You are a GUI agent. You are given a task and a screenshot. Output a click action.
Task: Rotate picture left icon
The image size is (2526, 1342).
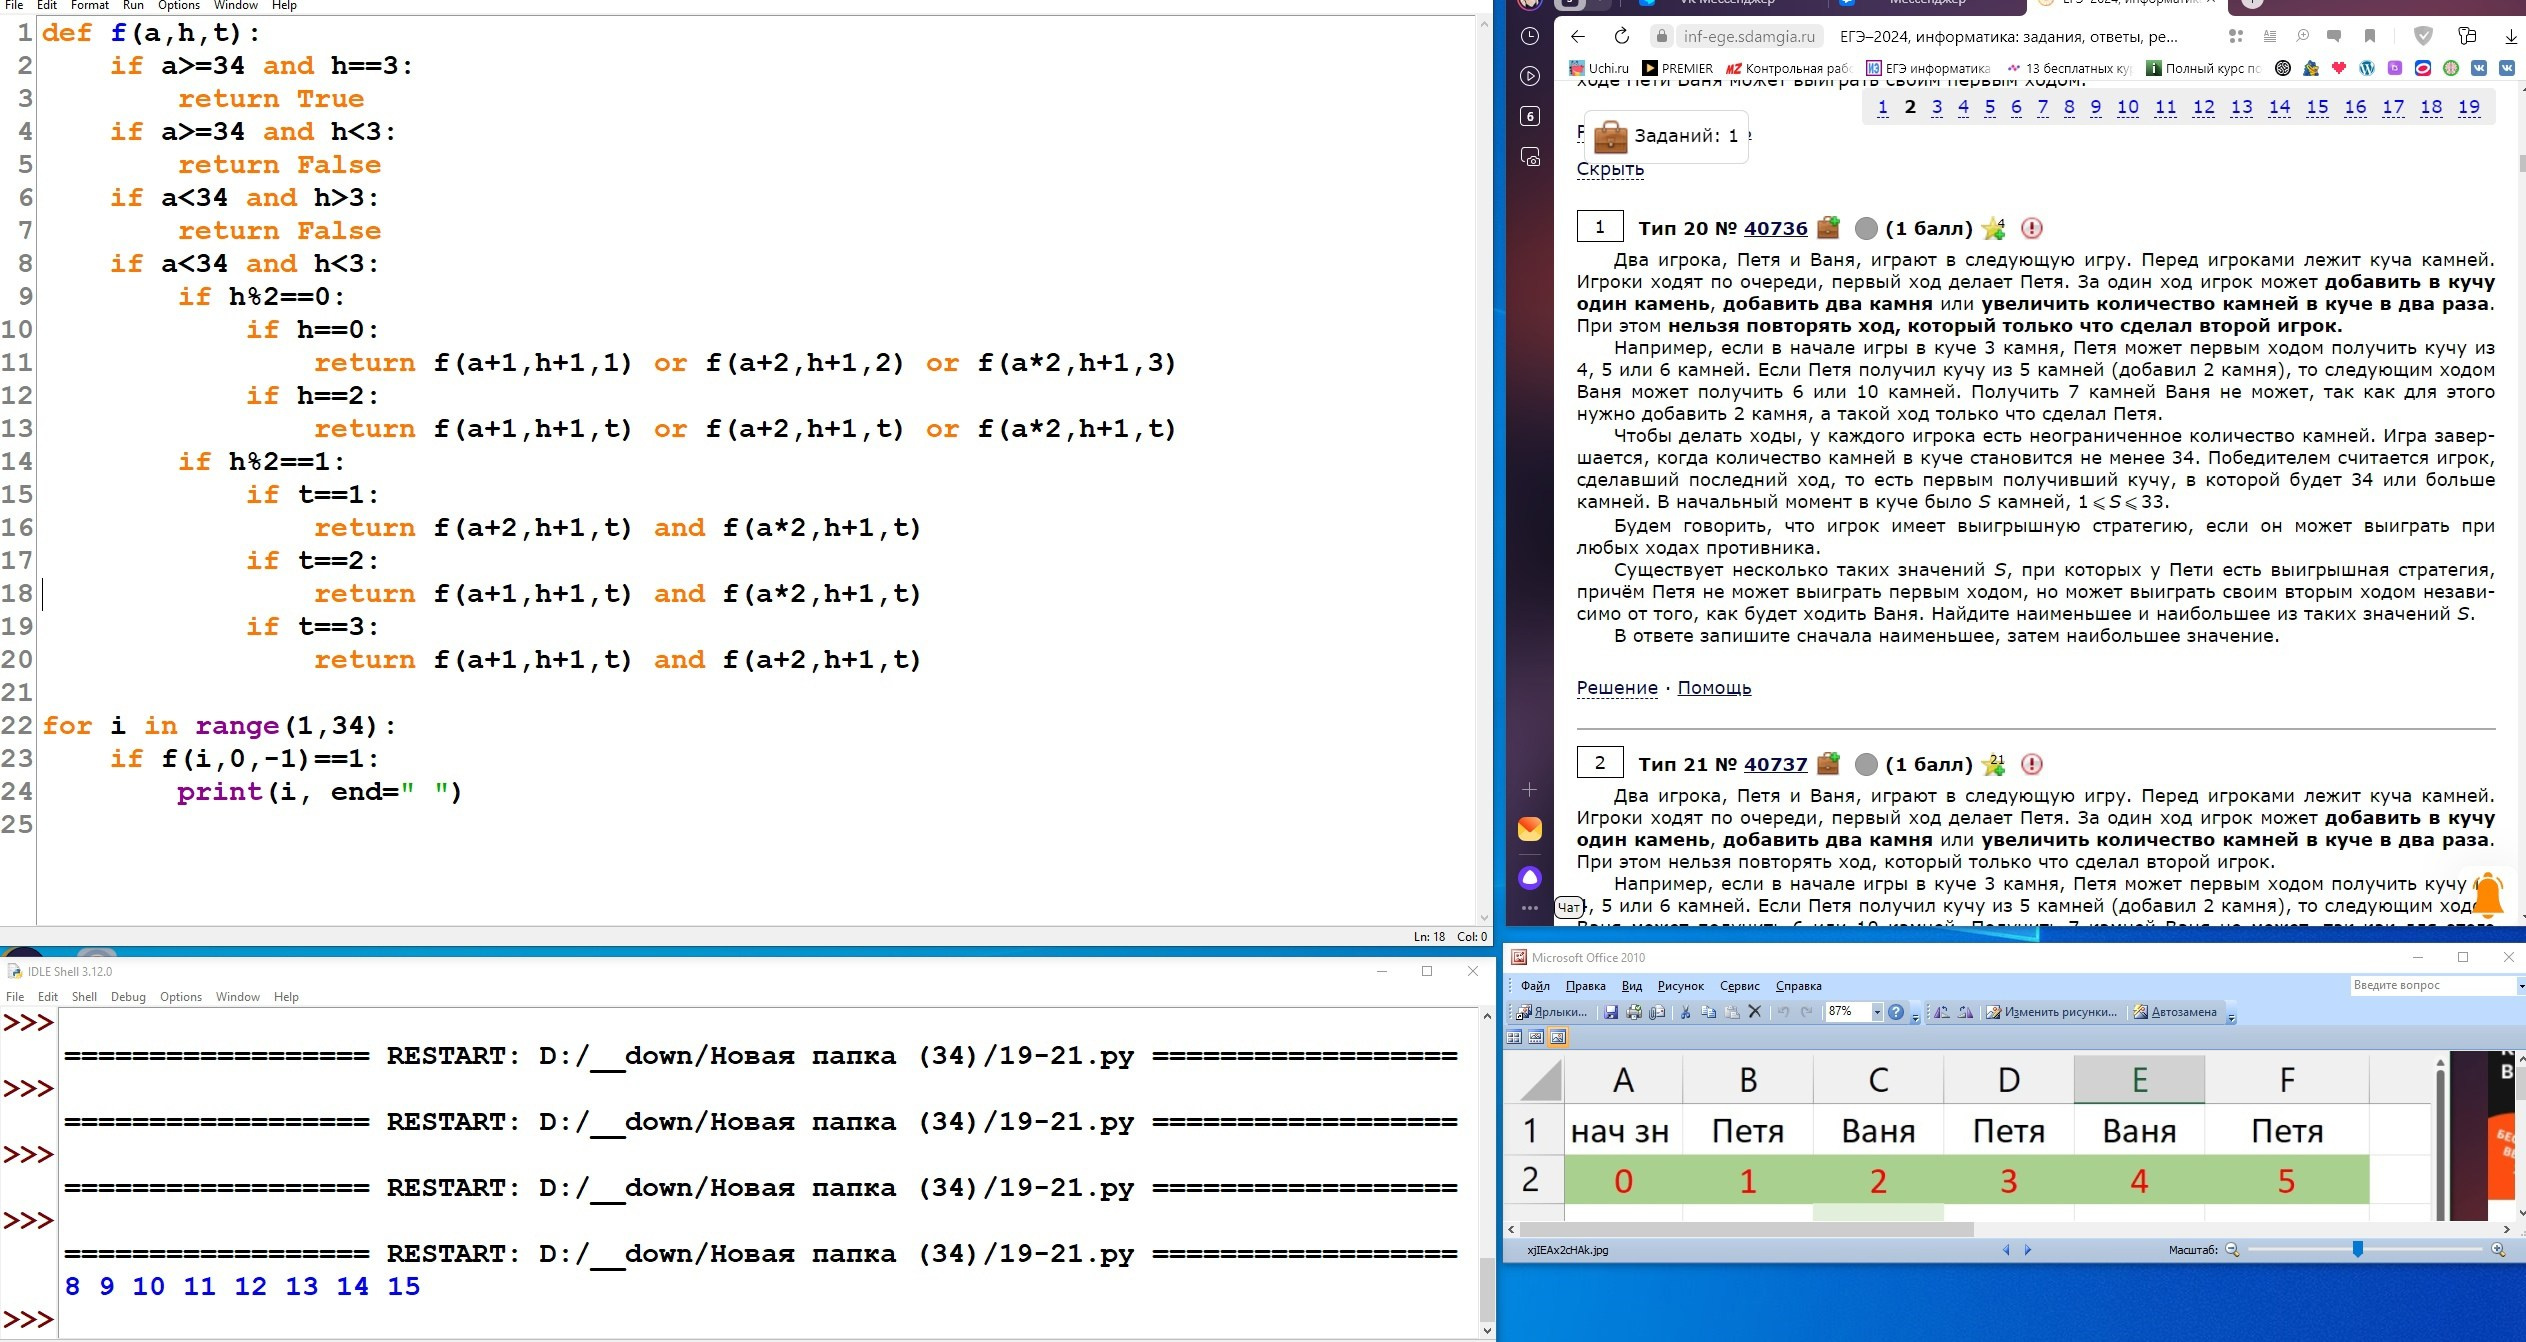[1942, 1012]
